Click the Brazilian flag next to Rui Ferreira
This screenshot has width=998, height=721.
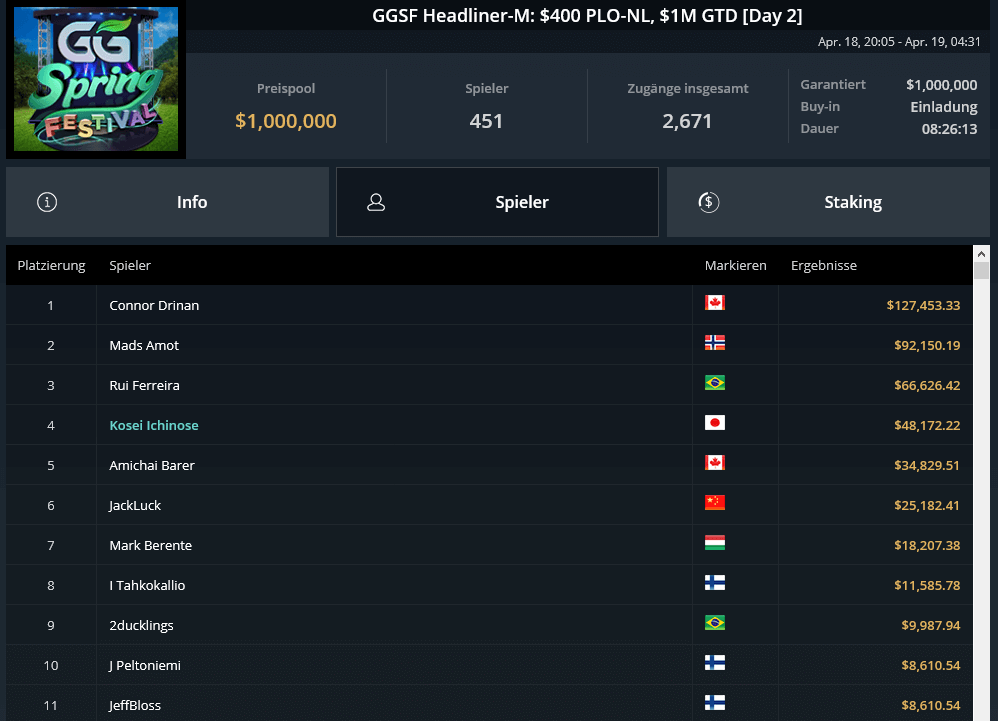click(715, 382)
